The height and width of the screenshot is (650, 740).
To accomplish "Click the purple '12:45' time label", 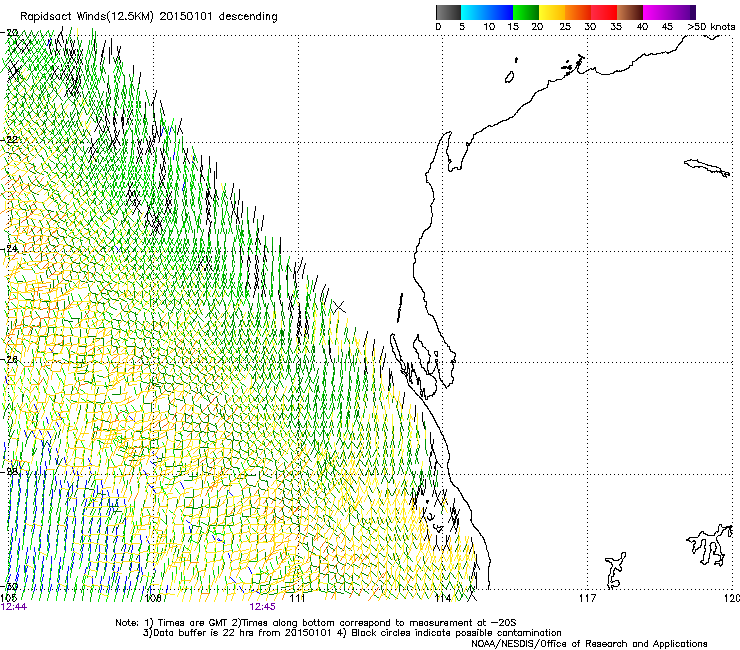I will tap(262, 607).
